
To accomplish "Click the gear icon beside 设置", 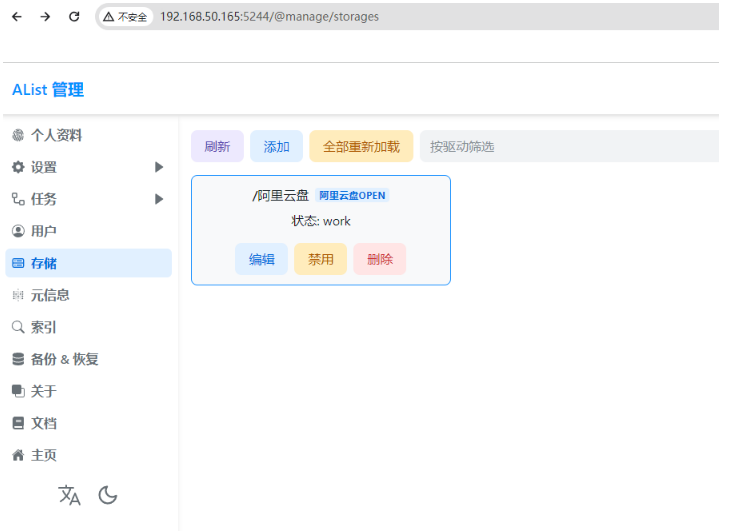I will pos(18,167).
